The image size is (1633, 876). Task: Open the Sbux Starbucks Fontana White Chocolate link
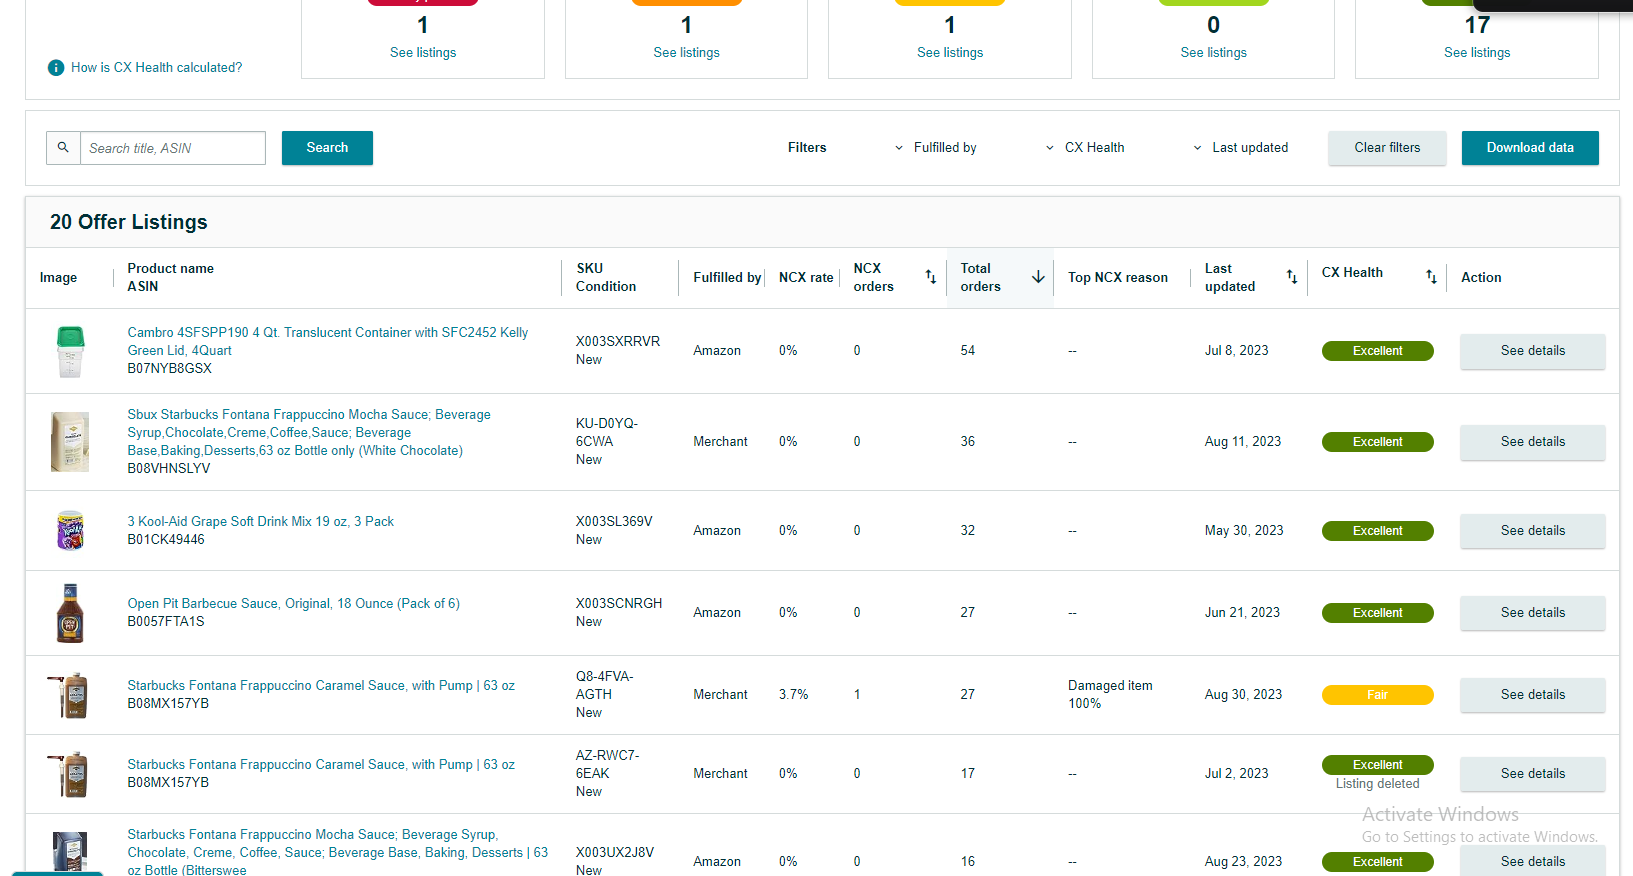click(x=309, y=433)
